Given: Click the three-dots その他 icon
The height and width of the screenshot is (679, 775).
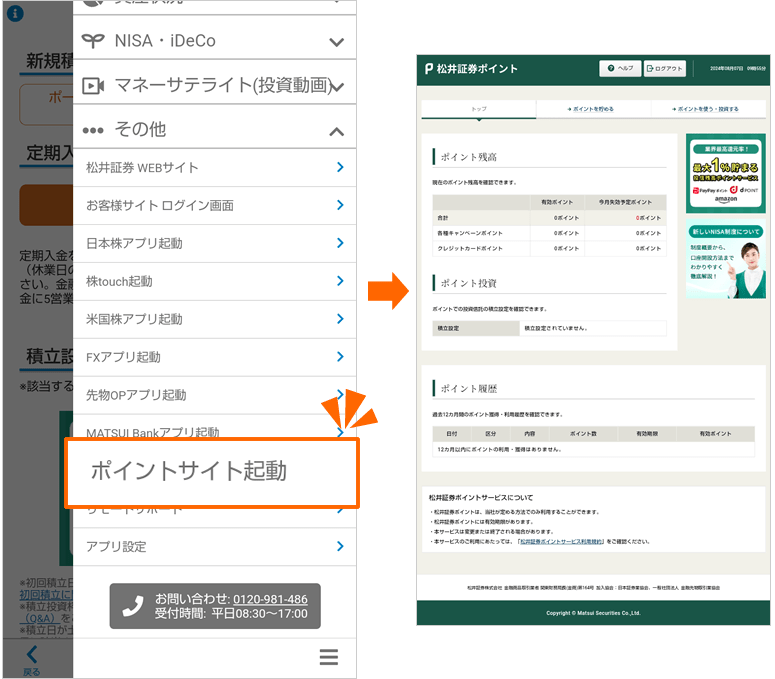Looking at the screenshot, I should point(93,130).
